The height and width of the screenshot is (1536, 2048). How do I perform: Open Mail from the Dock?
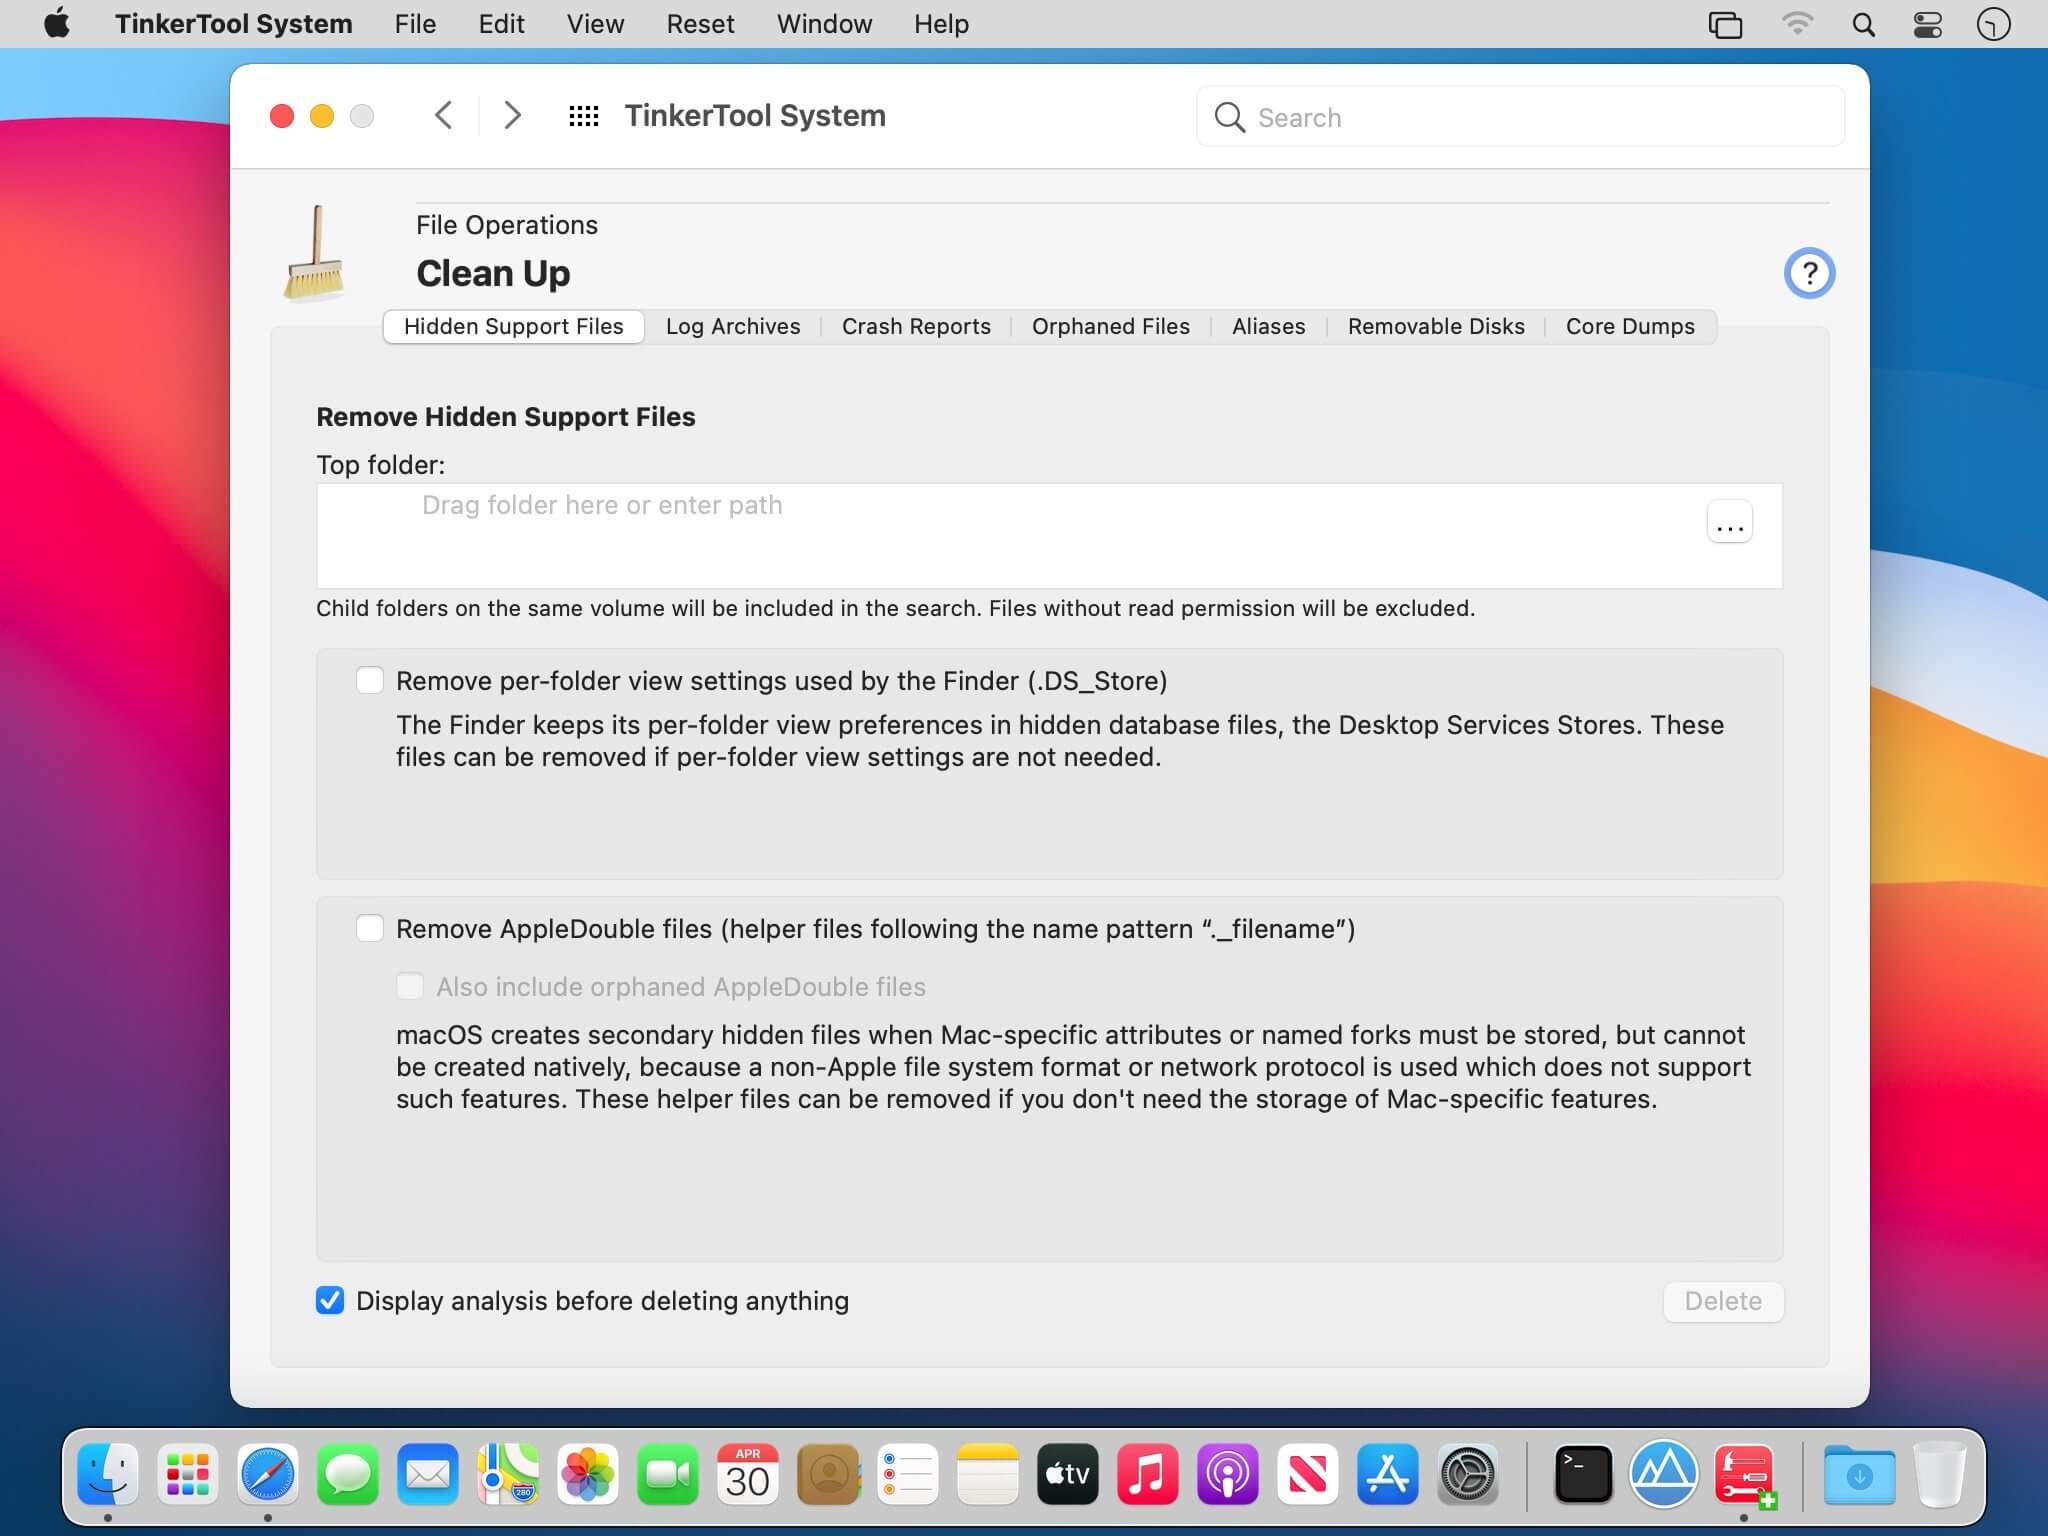pyautogui.click(x=428, y=1474)
